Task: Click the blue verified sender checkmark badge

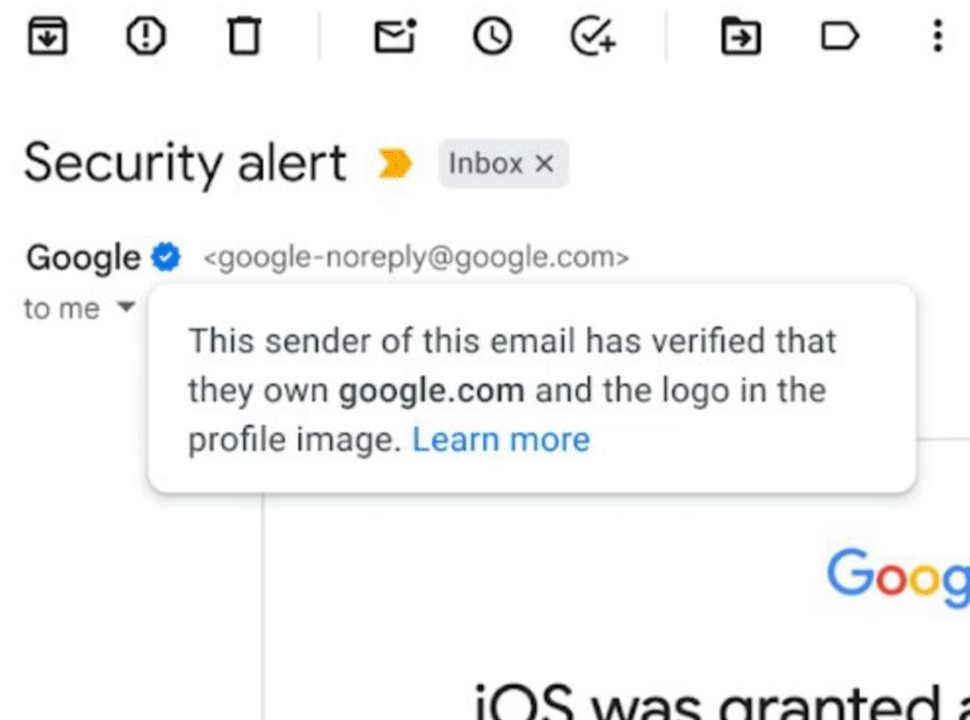Action: pyautogui.click(x=166, y=257)
